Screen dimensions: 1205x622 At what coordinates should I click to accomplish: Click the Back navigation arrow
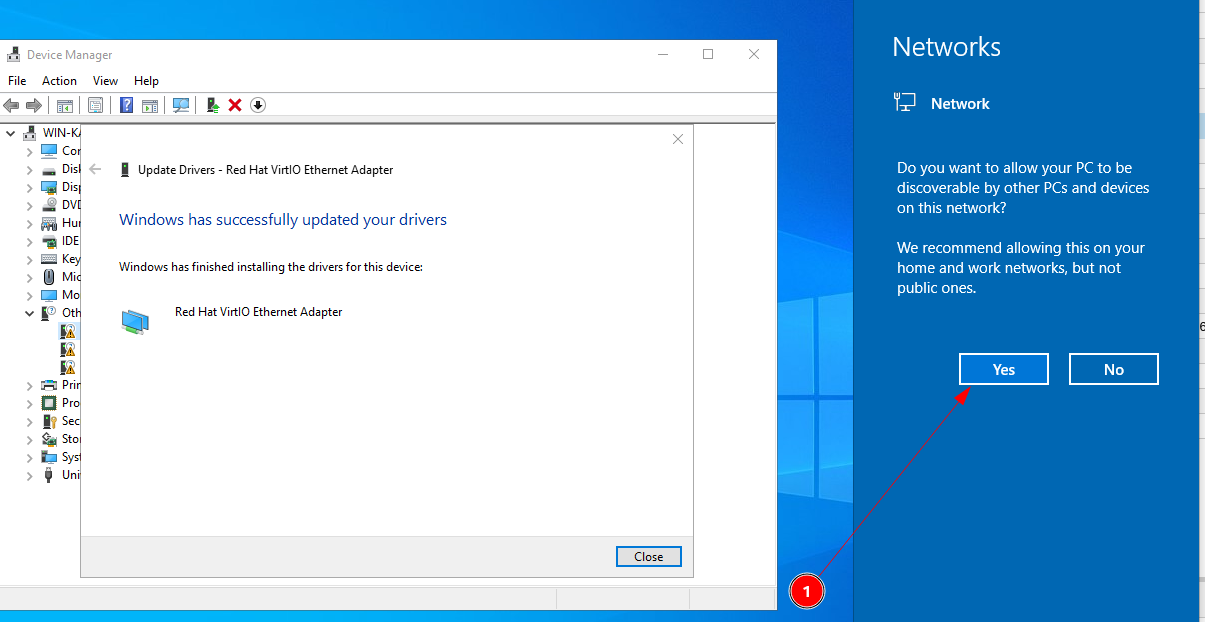(x=12, y=105)
